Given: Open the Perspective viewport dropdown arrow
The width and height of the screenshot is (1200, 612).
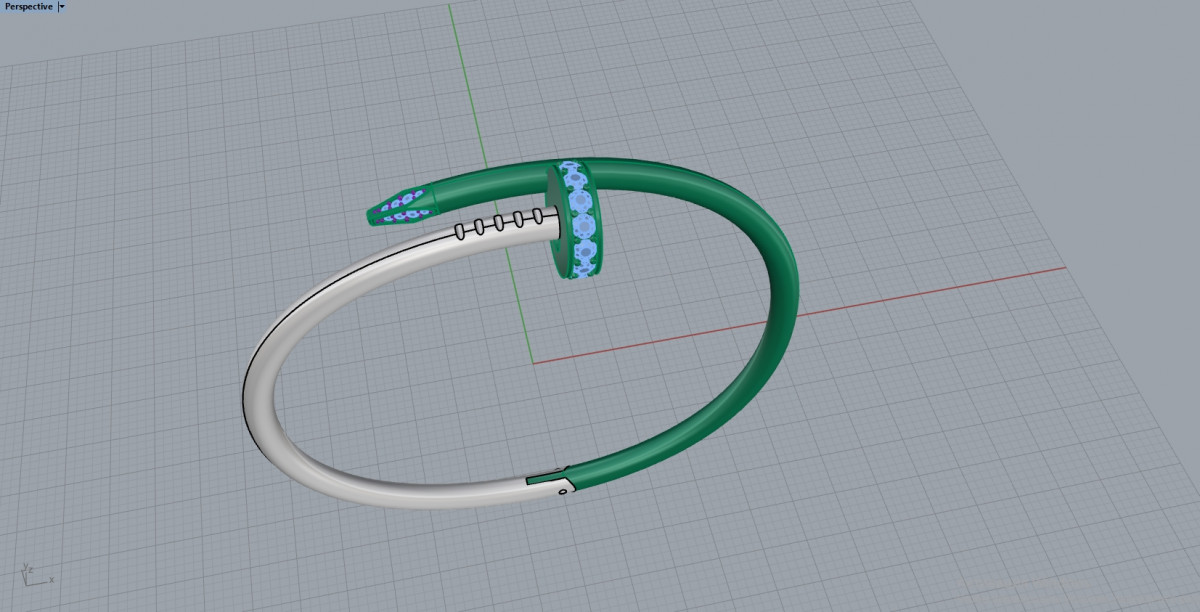Looking at the screenshot, I should tap(62, 6).
